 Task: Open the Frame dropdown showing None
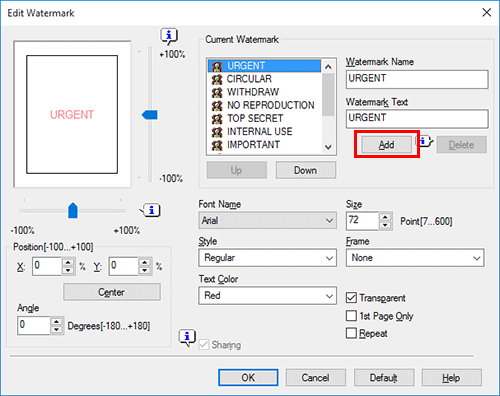tap(415, 258)
